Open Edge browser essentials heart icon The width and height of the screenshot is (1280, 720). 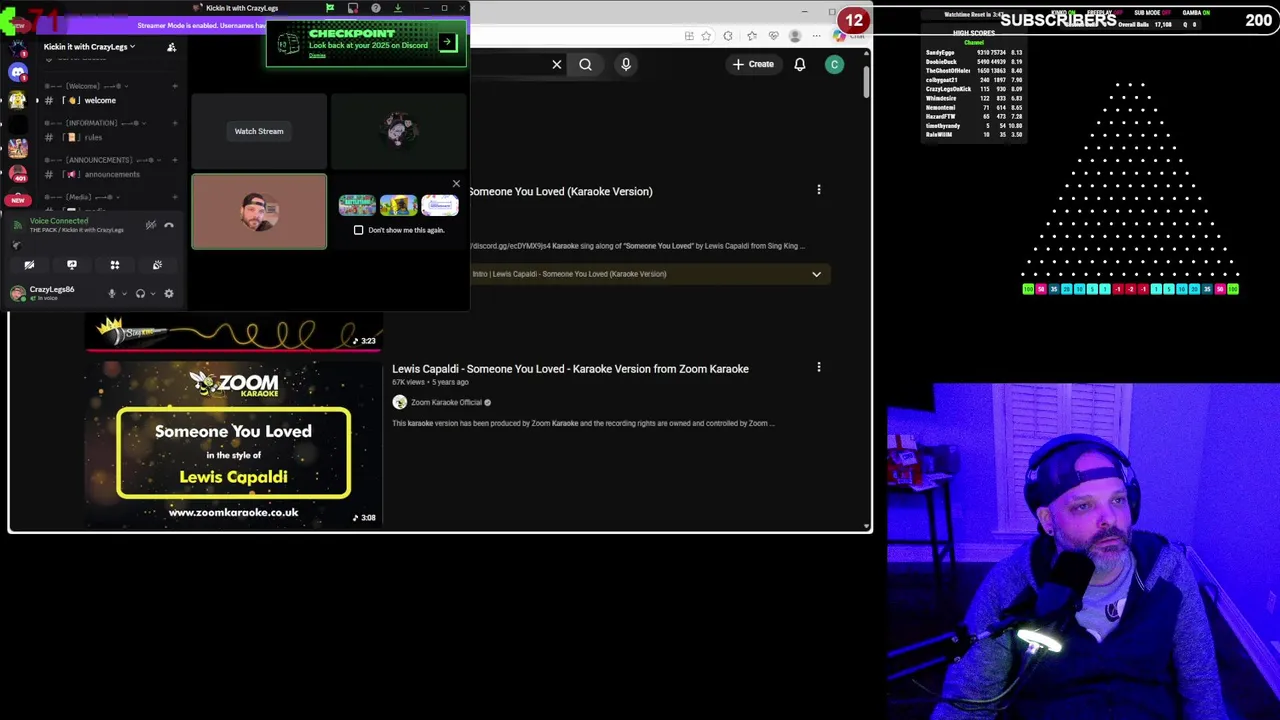(x=773, y=36)
